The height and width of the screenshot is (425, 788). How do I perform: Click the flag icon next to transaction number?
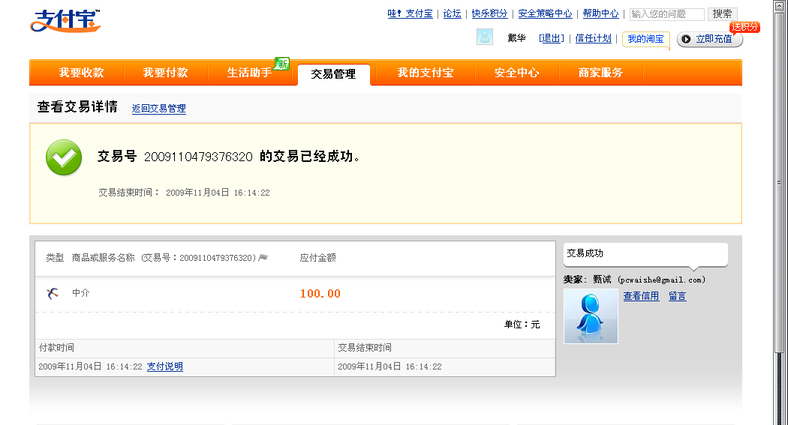click(x=263, y=258)
